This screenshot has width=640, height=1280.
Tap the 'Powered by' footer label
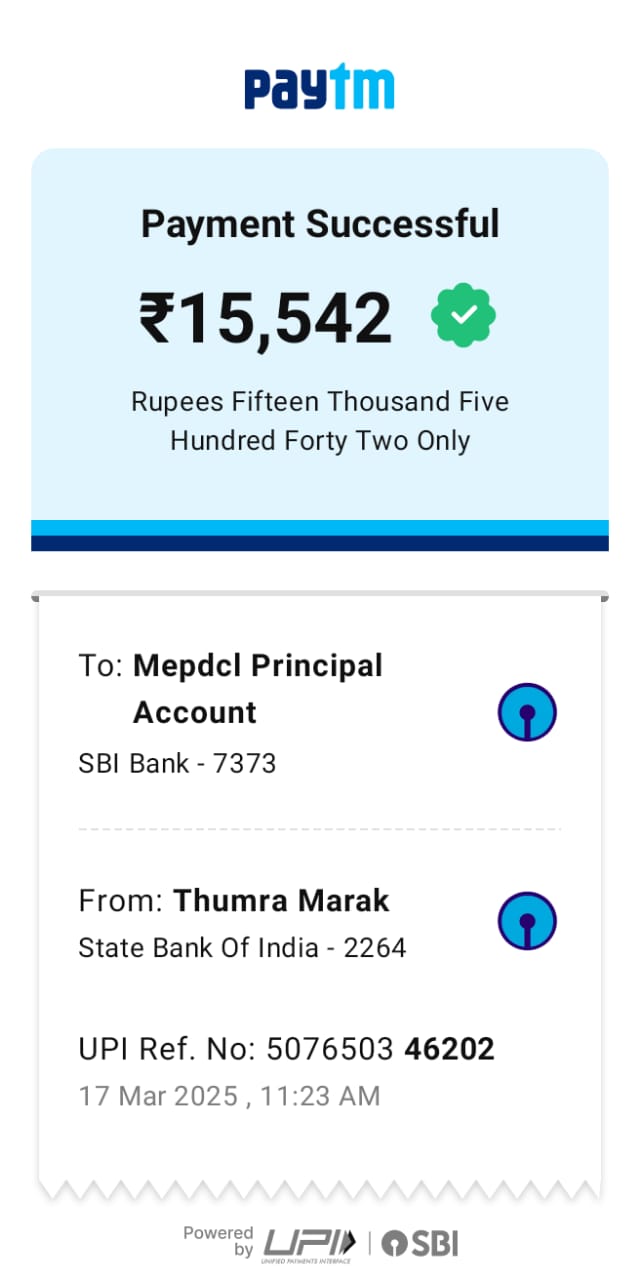(218, 1241)
